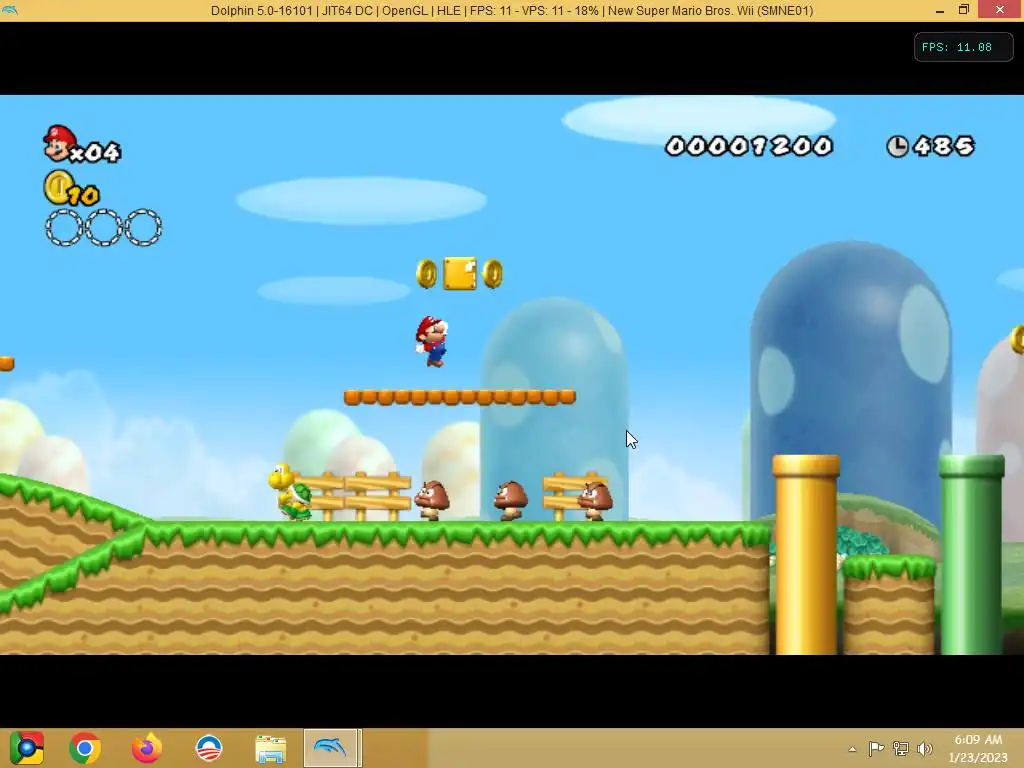Open the Obama logo app in the taskbar

(209, 748)
